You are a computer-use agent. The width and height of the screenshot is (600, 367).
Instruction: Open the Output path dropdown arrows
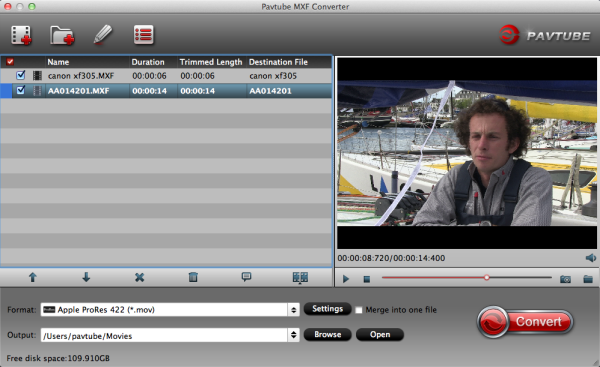click(x=293, y=335)
